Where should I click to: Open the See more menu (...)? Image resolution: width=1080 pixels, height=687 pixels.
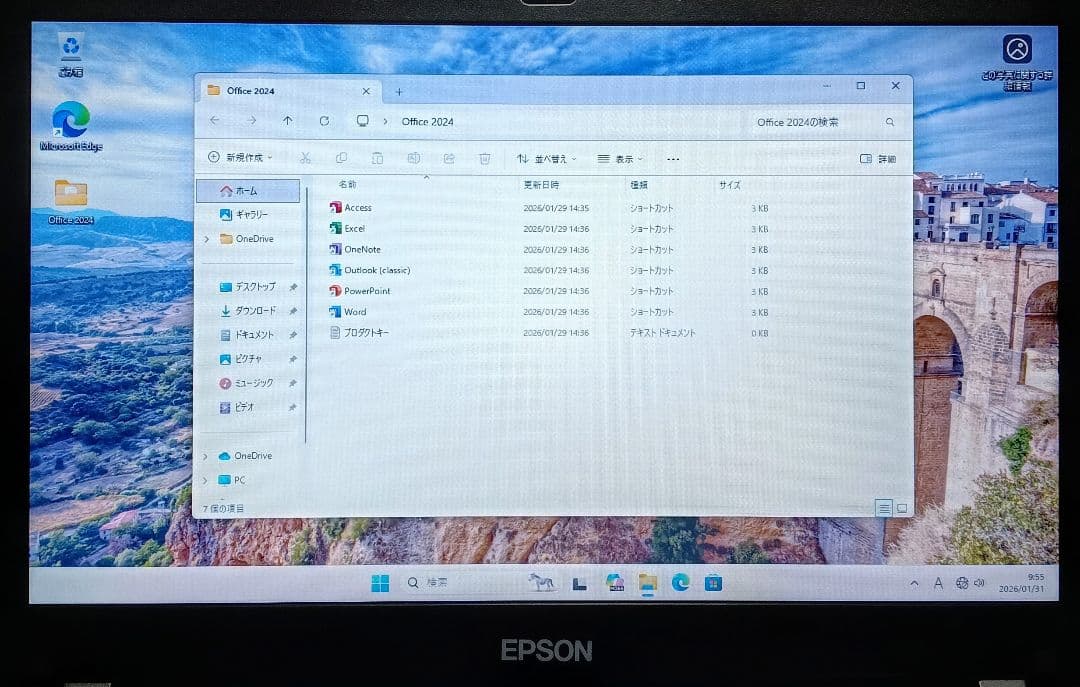(x=672, y=158)
